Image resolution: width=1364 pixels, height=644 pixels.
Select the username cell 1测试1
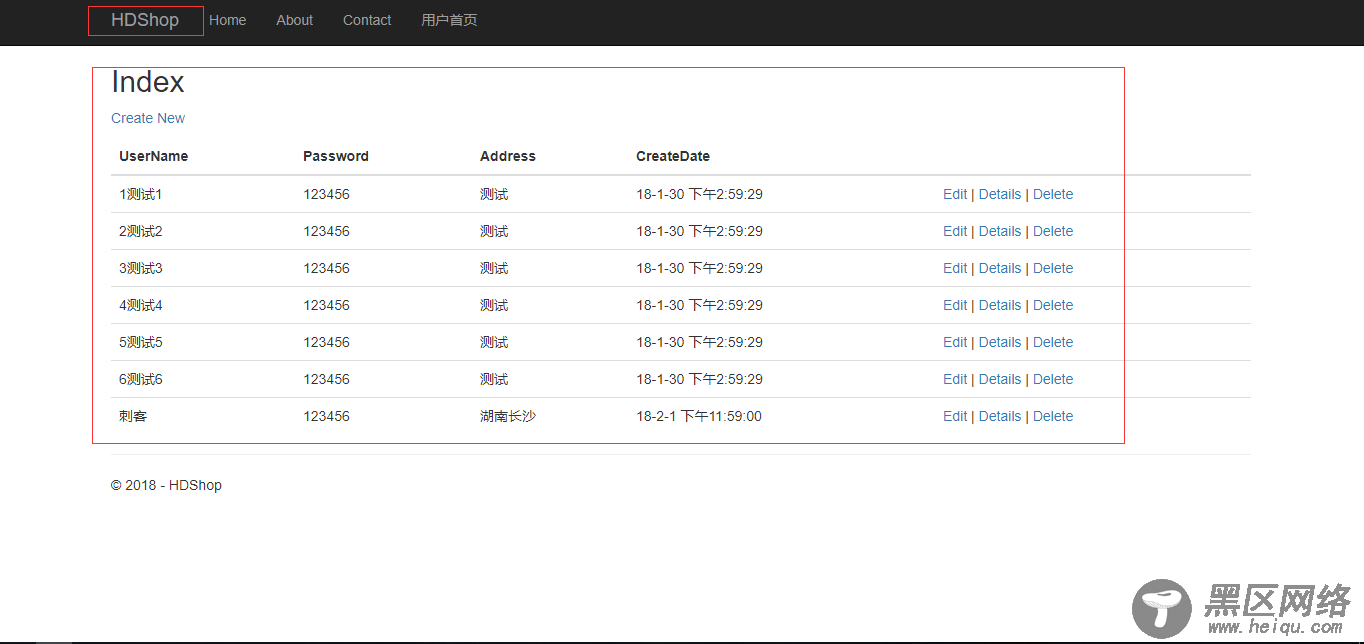(140, 194)
